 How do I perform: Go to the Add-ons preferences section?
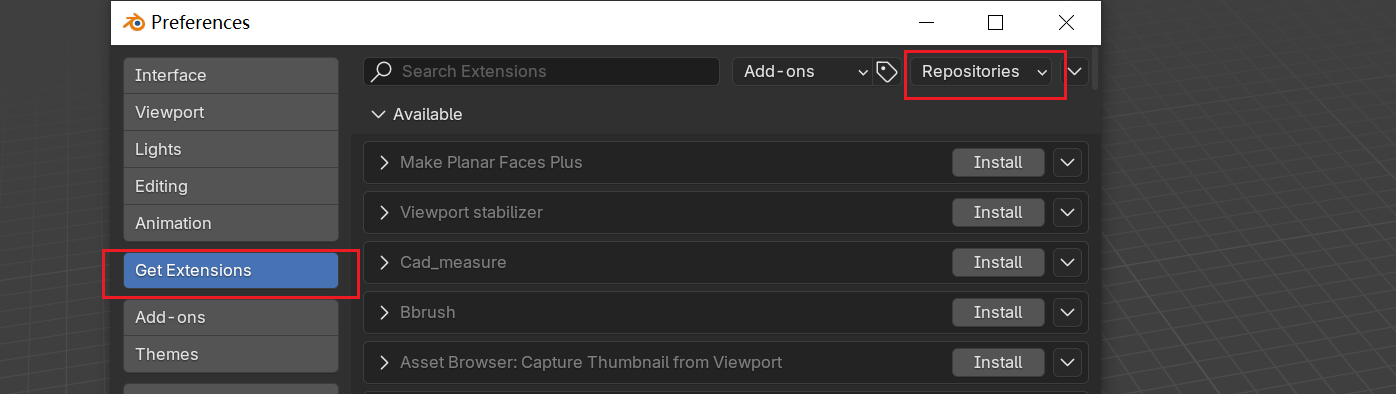231,317
